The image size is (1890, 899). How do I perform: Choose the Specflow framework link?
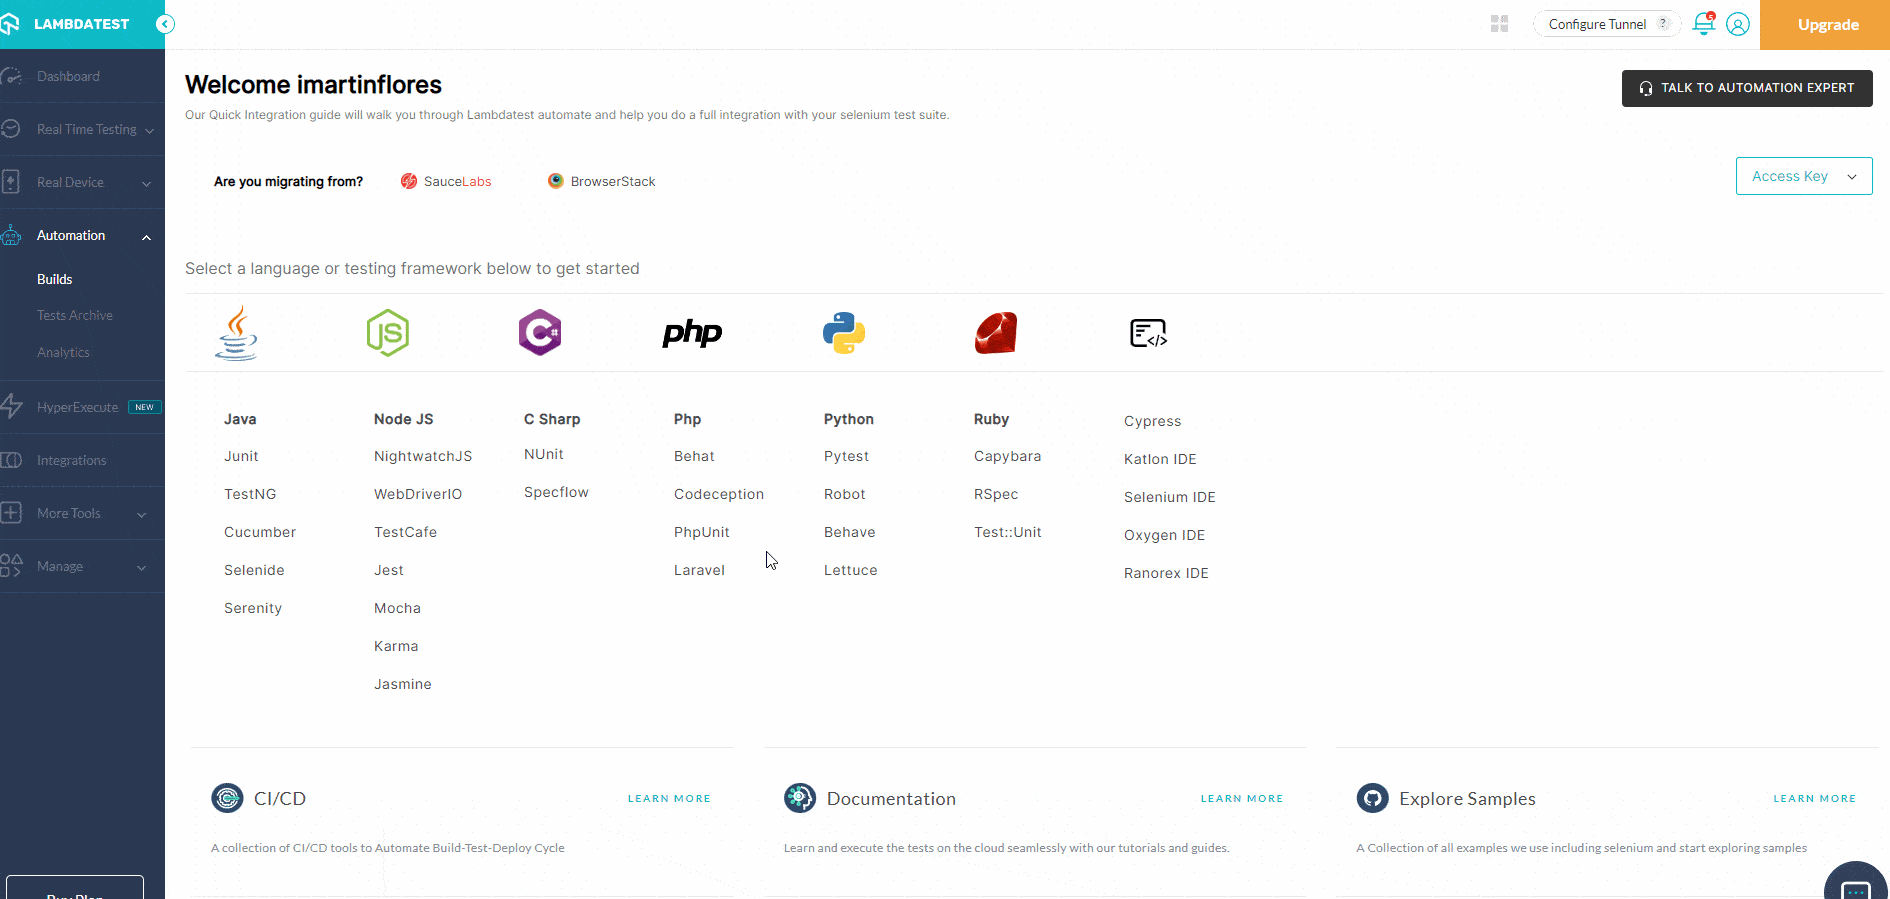click(556, 492)
